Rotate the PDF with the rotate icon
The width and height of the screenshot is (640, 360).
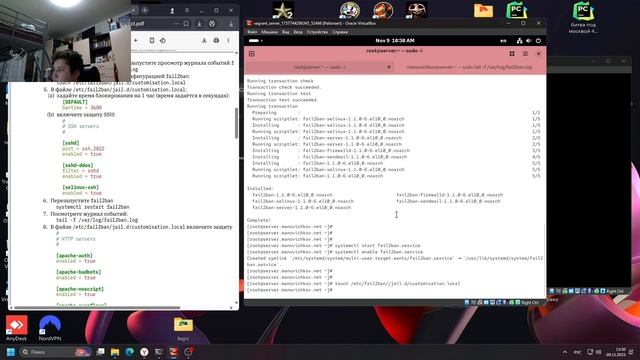coord(162,40)
